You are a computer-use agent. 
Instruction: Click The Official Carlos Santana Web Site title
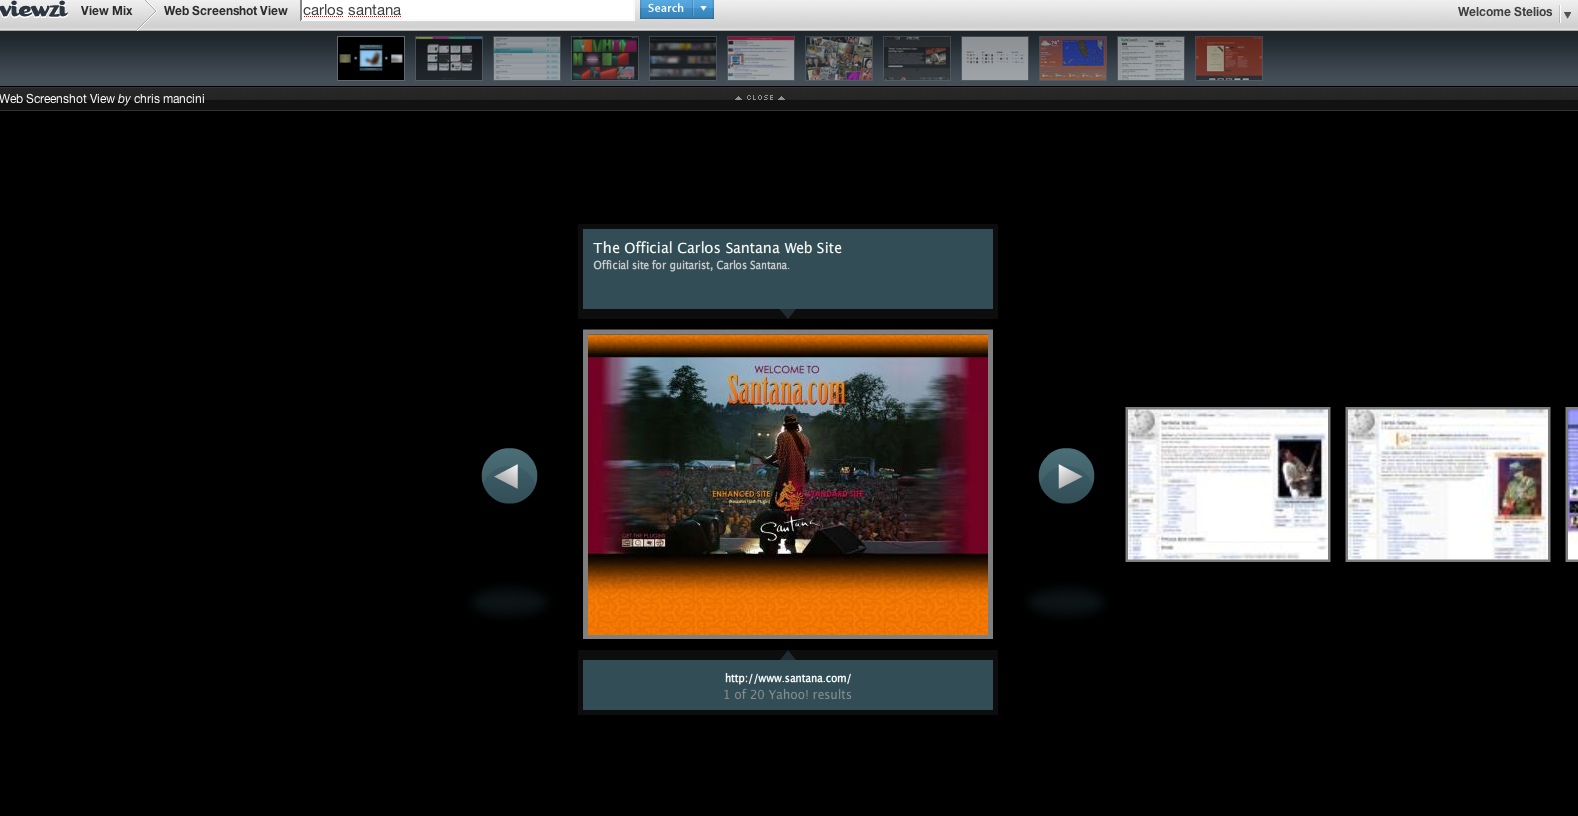point(717,248)
